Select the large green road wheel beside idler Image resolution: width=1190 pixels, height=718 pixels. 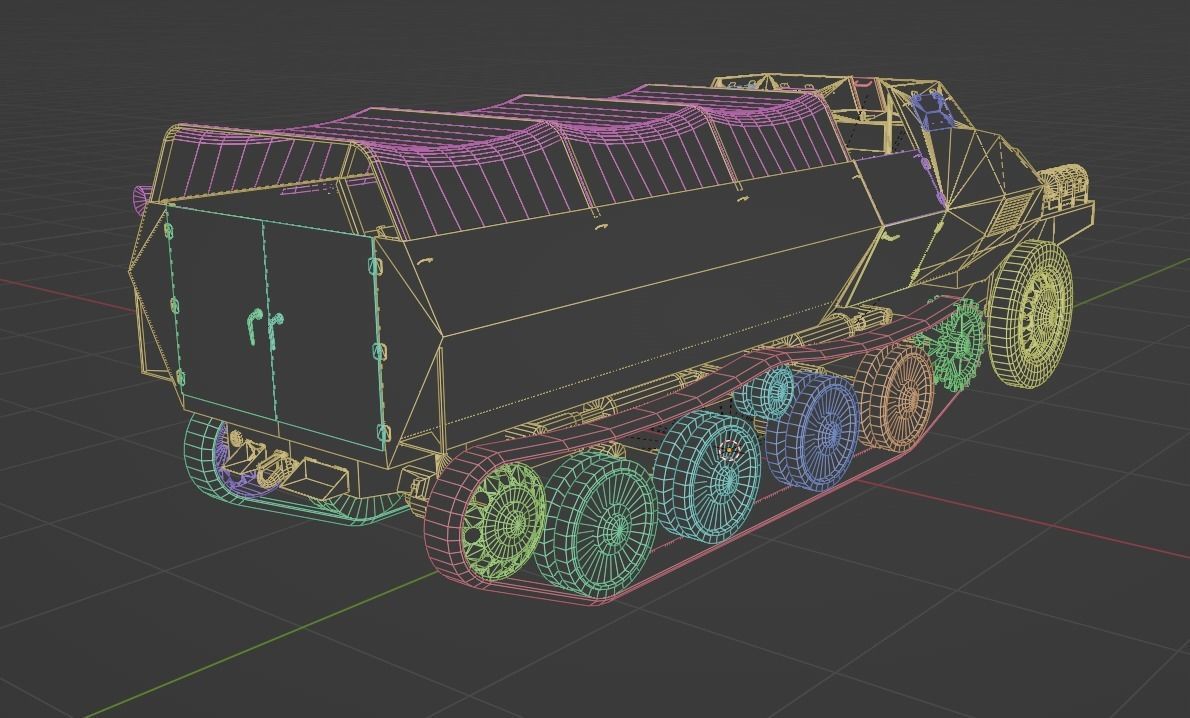[597, 523]
